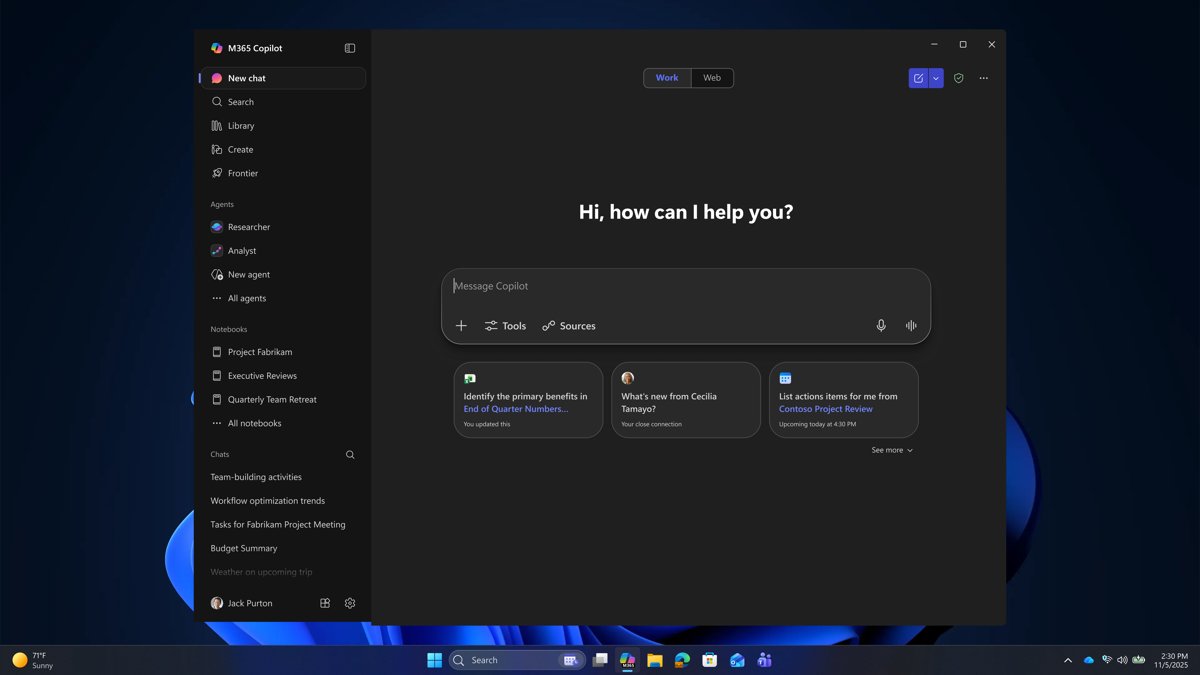Start voice chat waveform icon
Image resolution: width=1200 pixels, height=675 pixels.
[x=911, y=326]
